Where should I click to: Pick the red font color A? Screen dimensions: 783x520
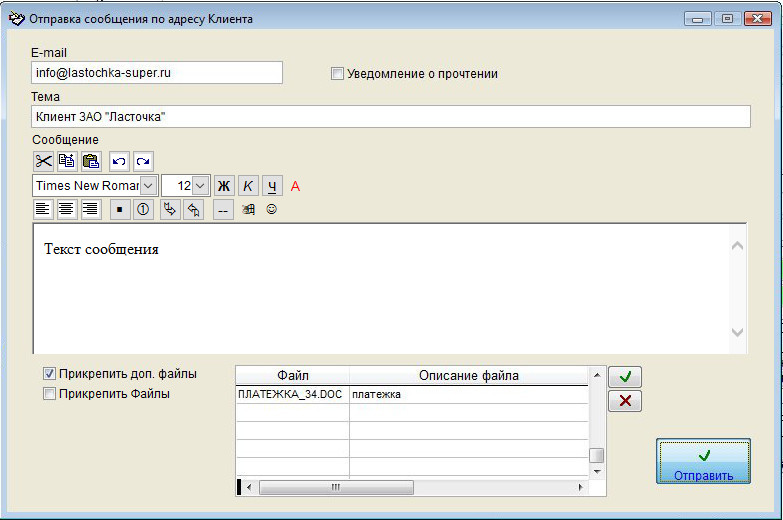tap(295, 186)
